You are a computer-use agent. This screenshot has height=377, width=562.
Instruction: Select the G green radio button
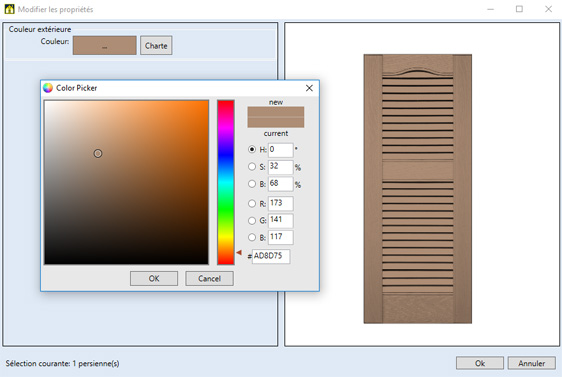click(x=252, y=220)
